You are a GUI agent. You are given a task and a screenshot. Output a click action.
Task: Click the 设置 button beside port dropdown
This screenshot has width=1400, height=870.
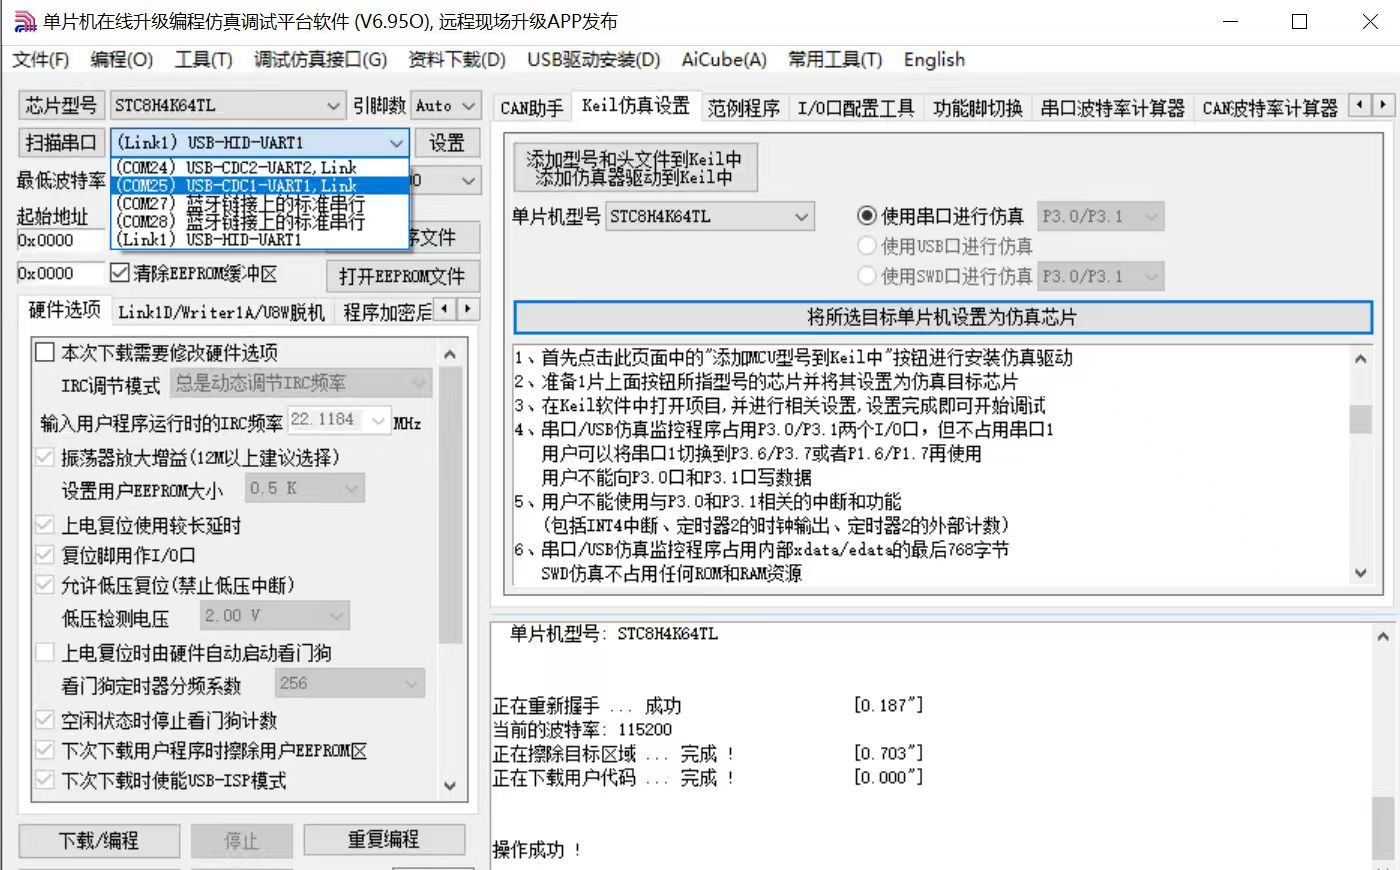(446, 143)
